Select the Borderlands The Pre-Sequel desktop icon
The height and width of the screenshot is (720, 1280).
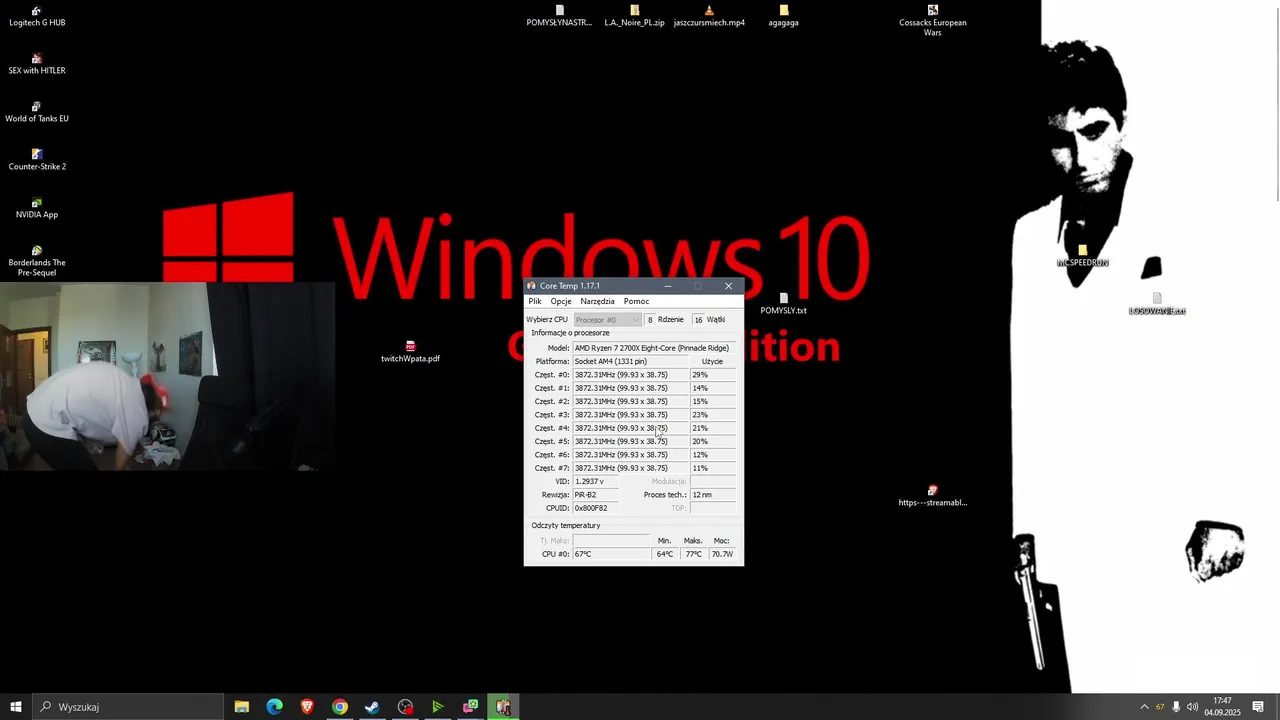click(37, 261)
